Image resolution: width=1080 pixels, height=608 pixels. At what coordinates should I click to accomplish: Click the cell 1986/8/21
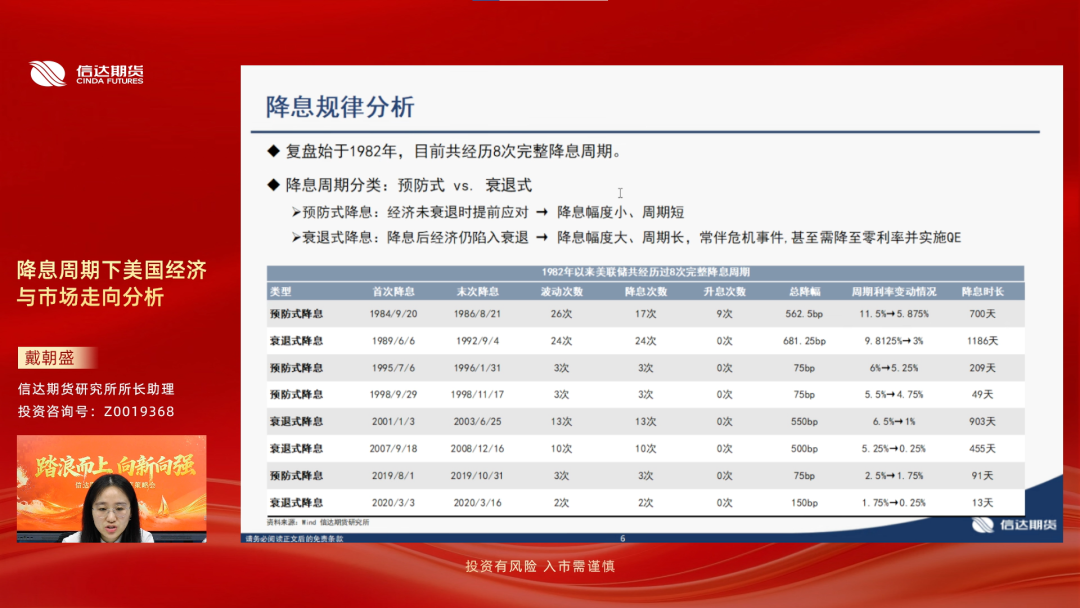(x=477, y=313)
